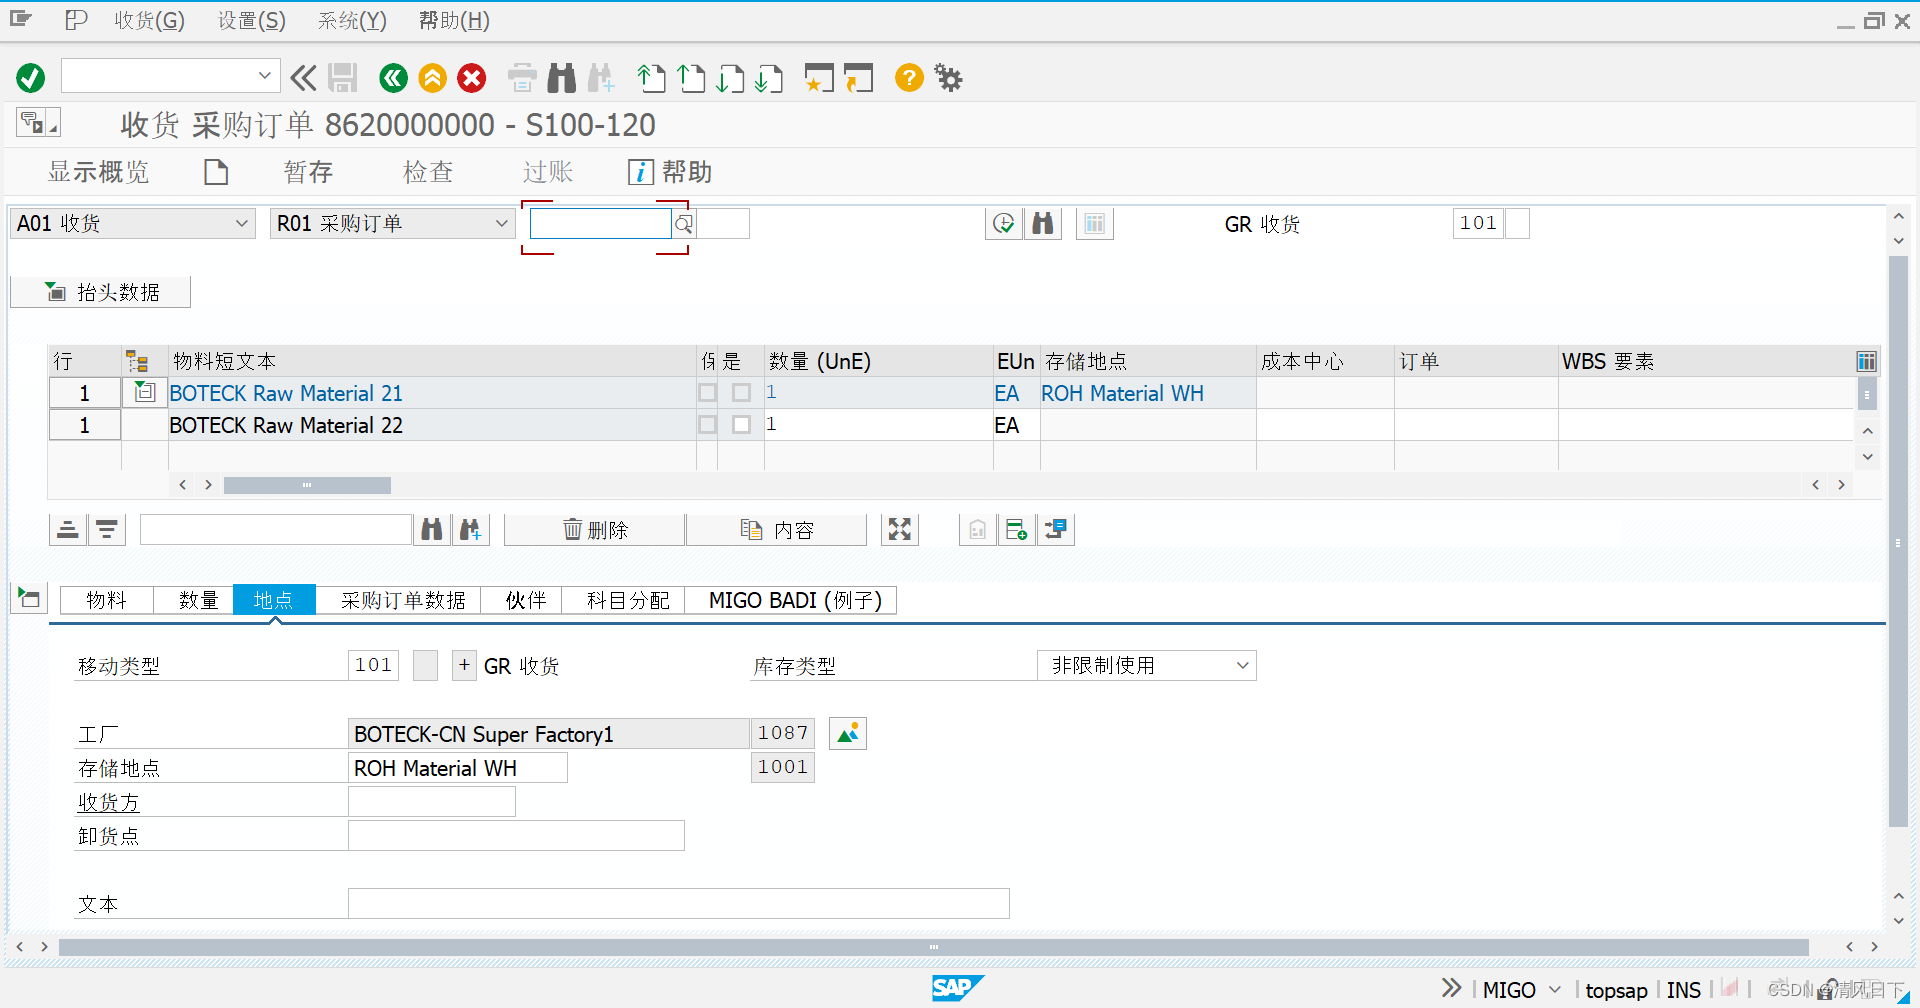The height and width of the screenshot is (1008, 1920).
Task: Click the 显示概览 button
Action: 98,172
